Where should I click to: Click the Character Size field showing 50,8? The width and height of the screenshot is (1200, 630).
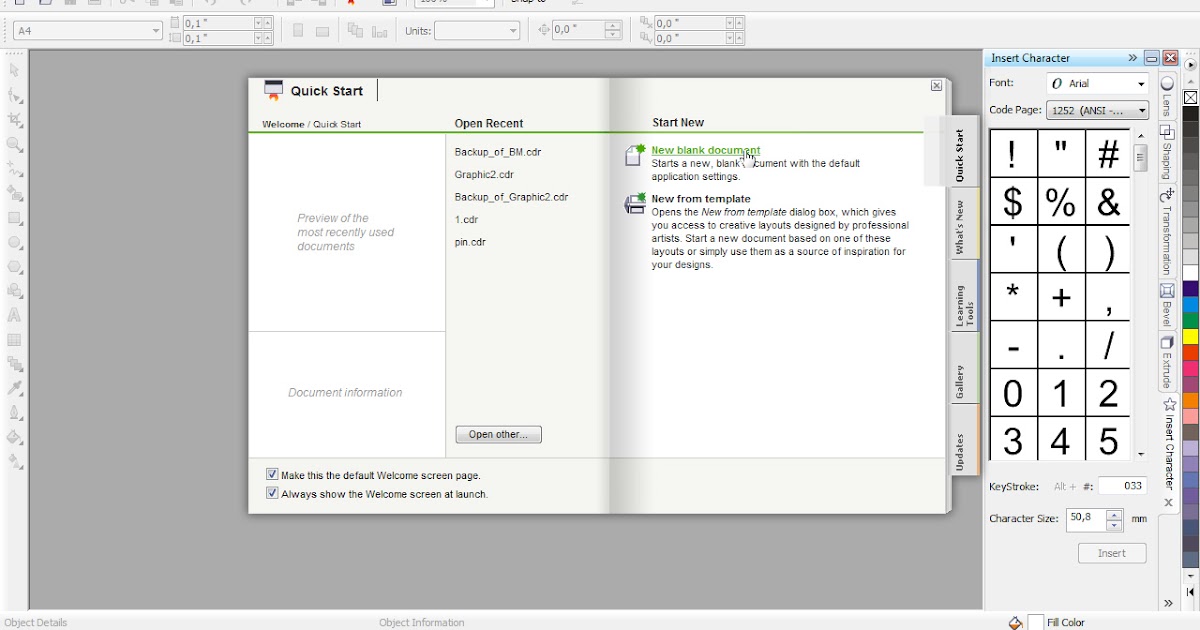click(x=1086, y=519)
